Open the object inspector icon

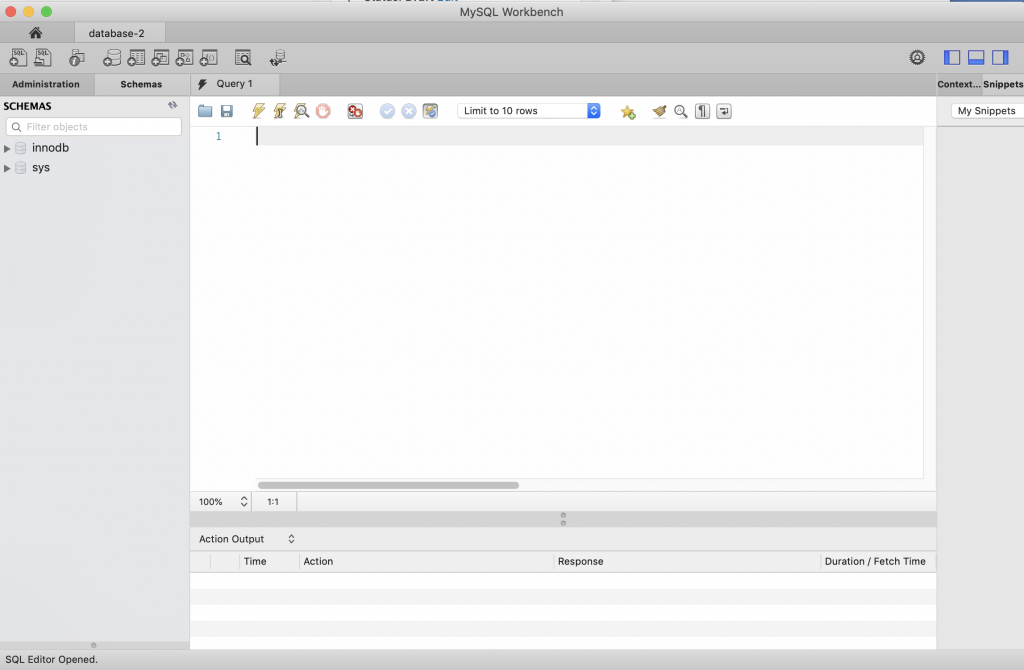77,58
